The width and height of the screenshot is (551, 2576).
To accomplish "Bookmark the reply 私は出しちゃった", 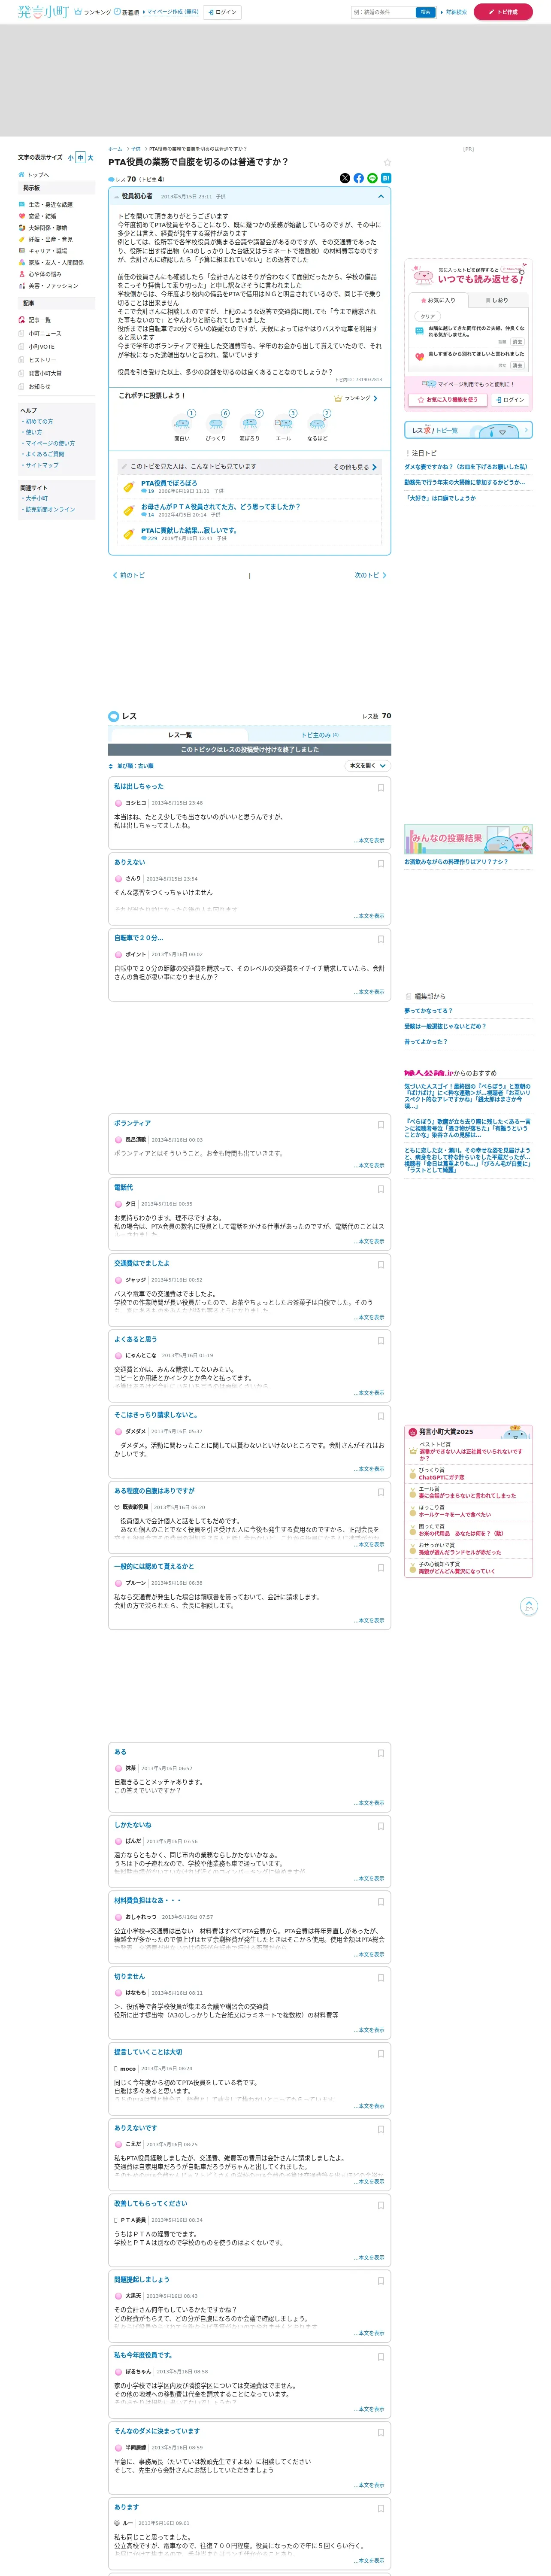I will pos(381,788).
